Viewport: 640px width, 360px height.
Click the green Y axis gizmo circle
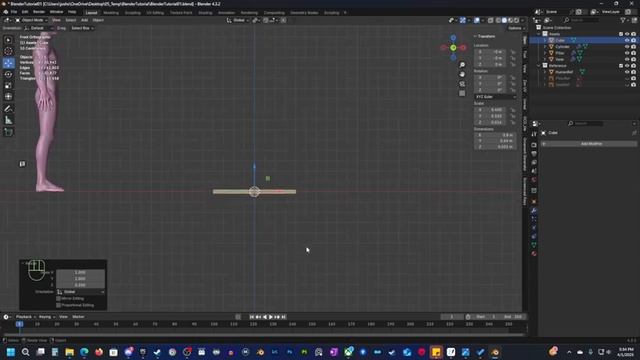point(453,48)
